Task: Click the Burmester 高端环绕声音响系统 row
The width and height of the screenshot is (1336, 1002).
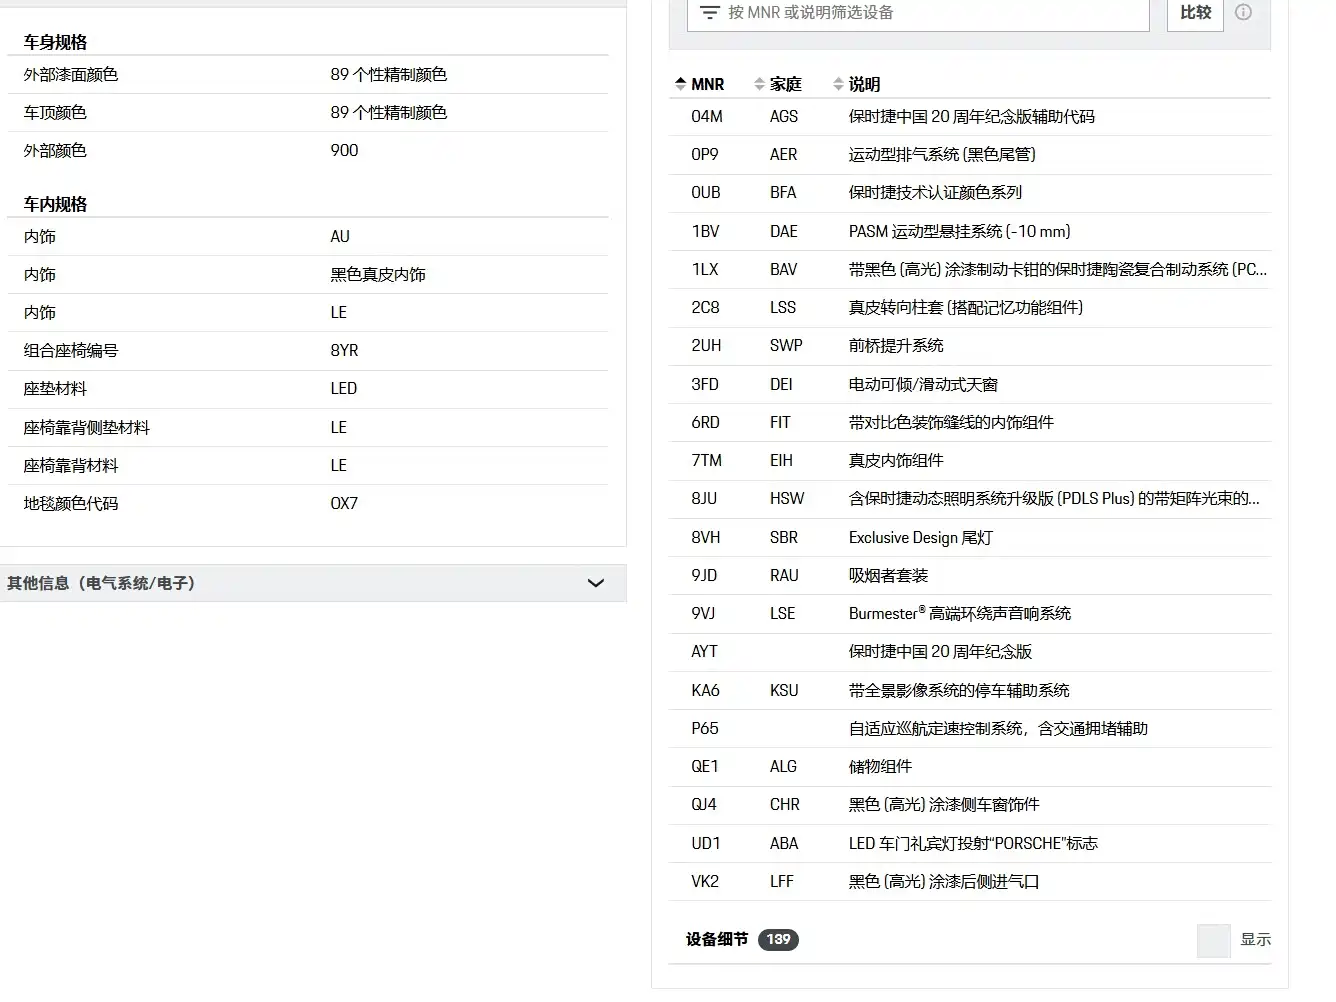Action: 970,614
